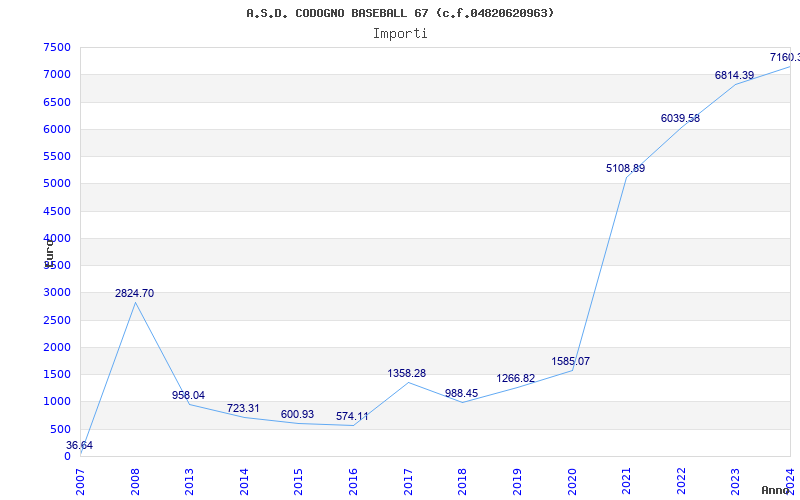Click the 2000 y-axis label
The width and height of the screenshot is (800, 500).
(x=57, y=347)
